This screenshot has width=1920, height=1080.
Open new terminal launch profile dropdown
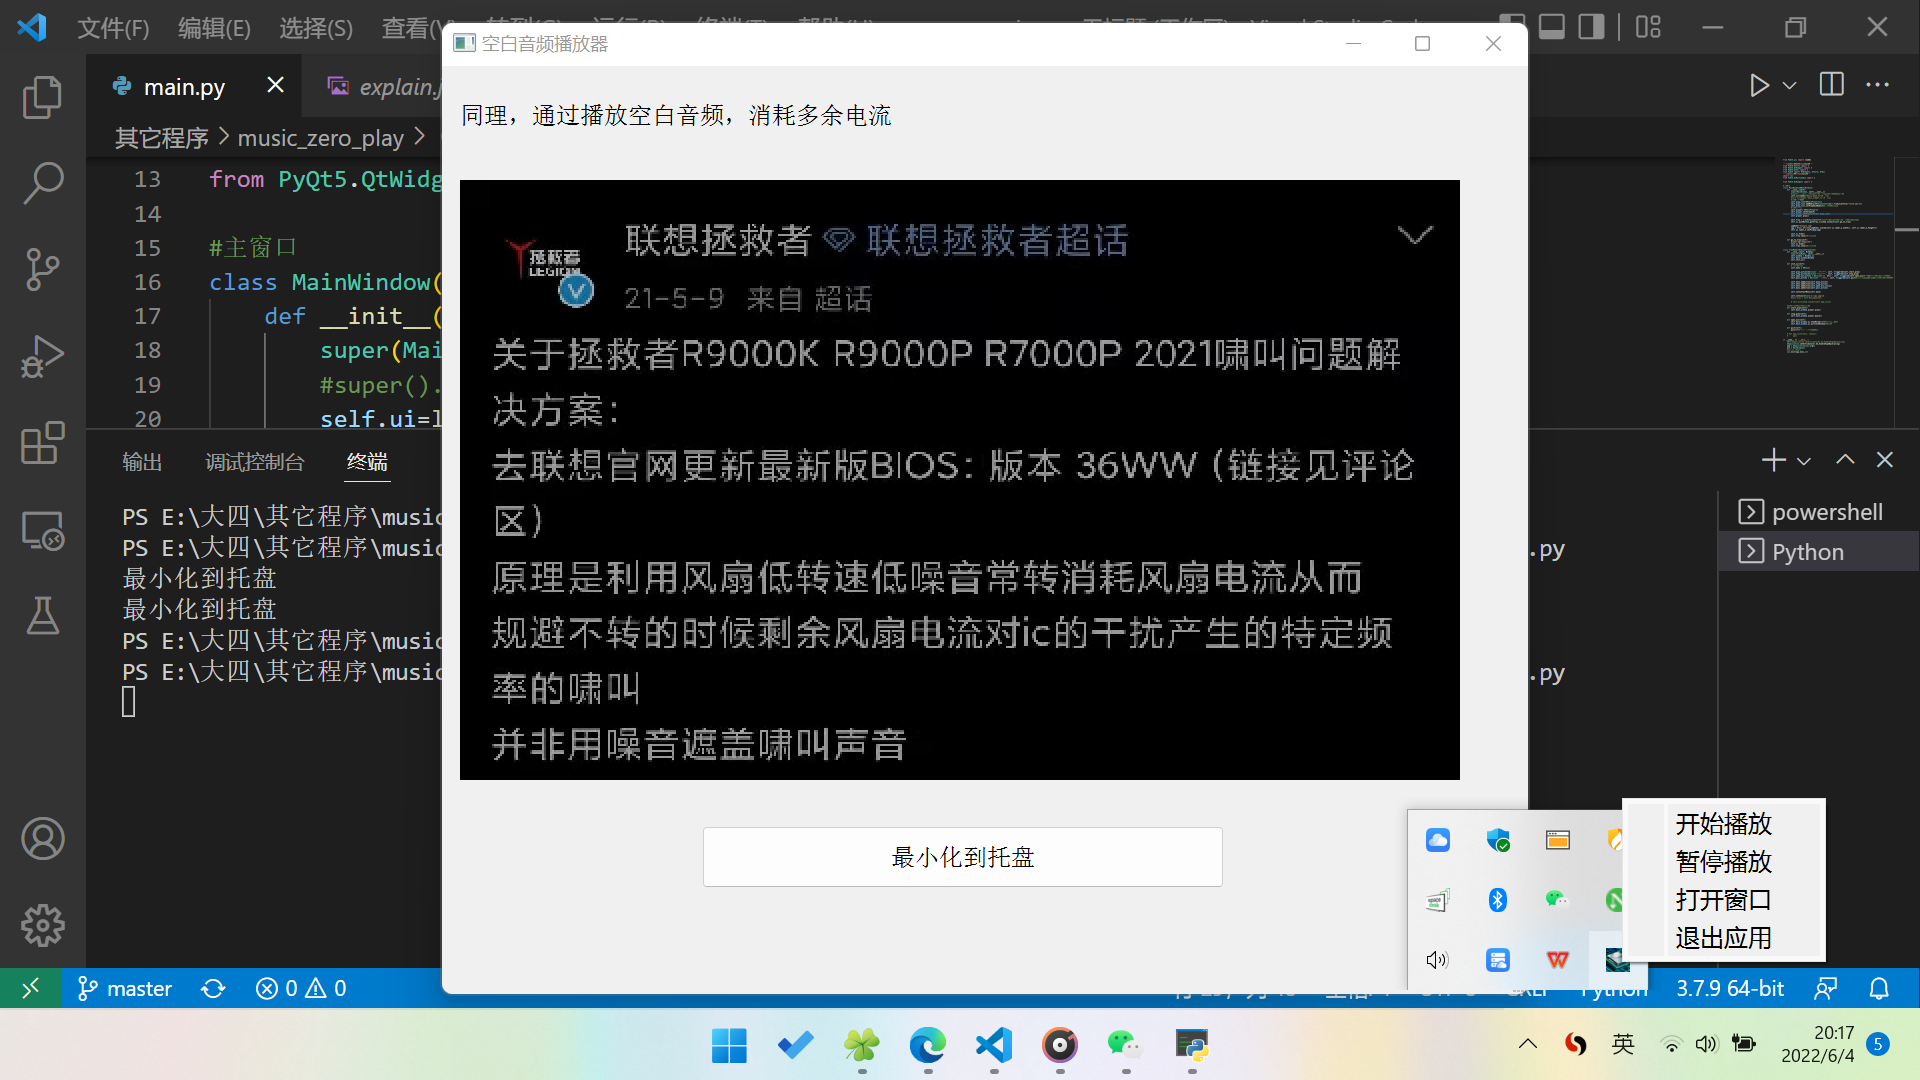pos(1804,461)
